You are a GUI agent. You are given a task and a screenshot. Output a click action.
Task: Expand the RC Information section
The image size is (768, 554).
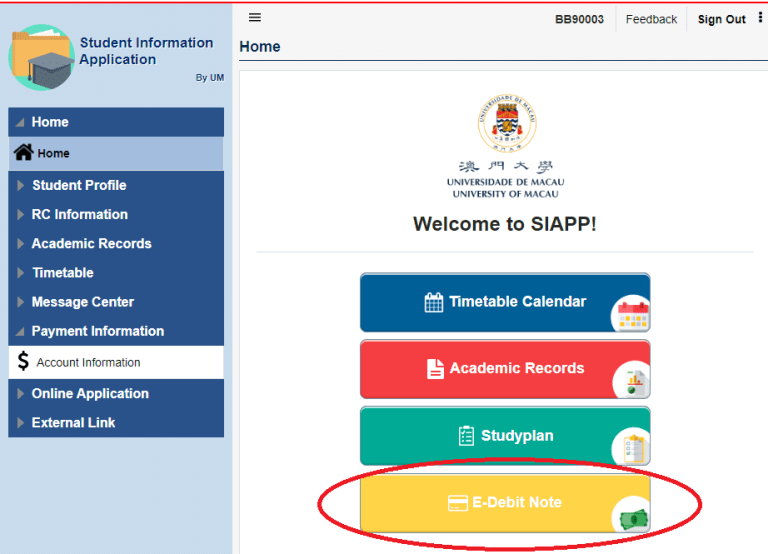click(x=79, y=214)
